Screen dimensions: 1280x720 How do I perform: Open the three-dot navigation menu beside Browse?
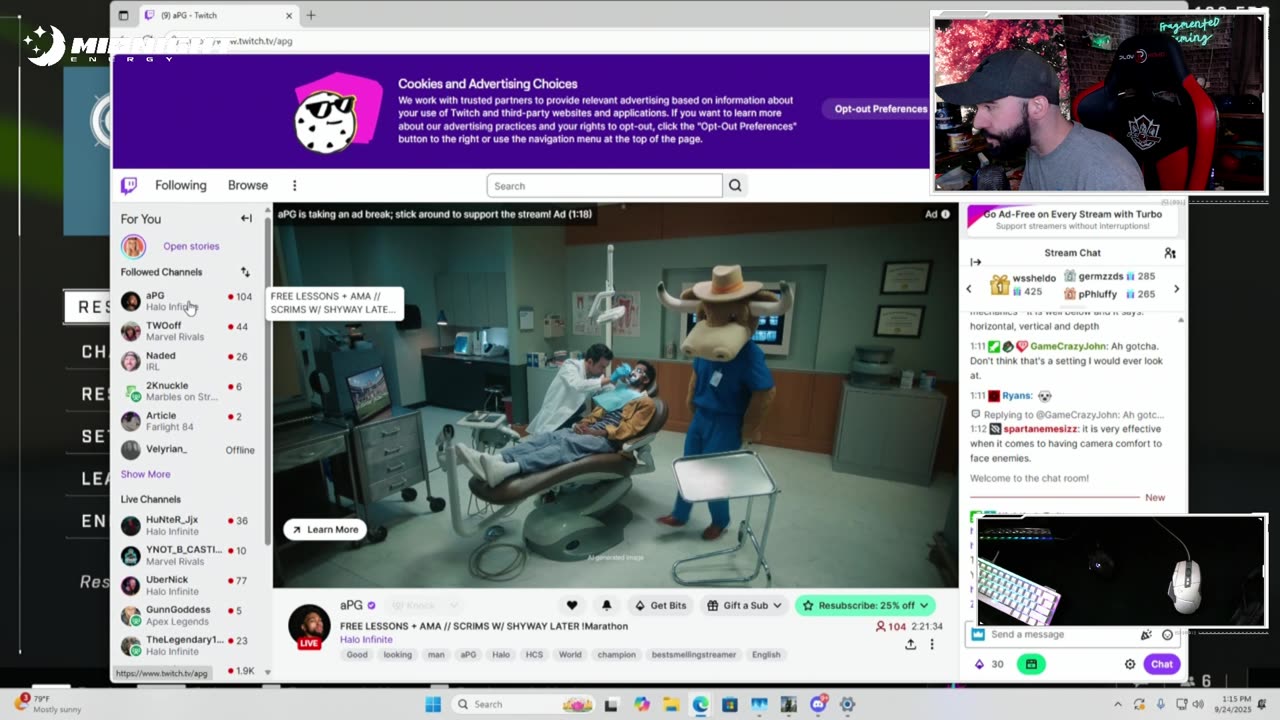[294, 185]
